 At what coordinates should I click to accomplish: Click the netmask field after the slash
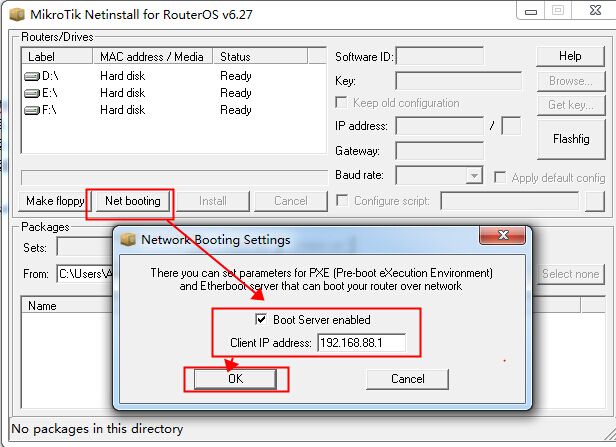pyautogui.click(x=511, y=126)
